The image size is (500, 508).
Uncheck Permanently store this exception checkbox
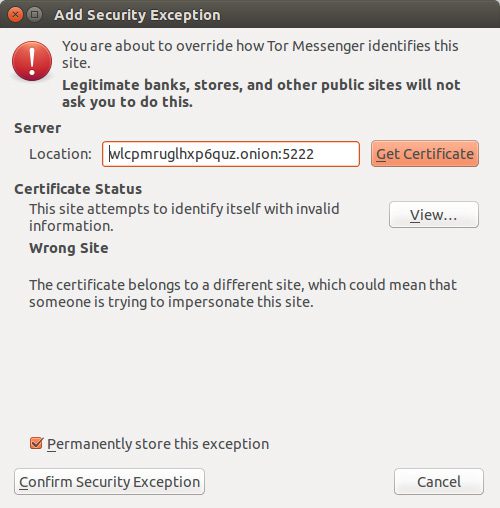(36, 443)
